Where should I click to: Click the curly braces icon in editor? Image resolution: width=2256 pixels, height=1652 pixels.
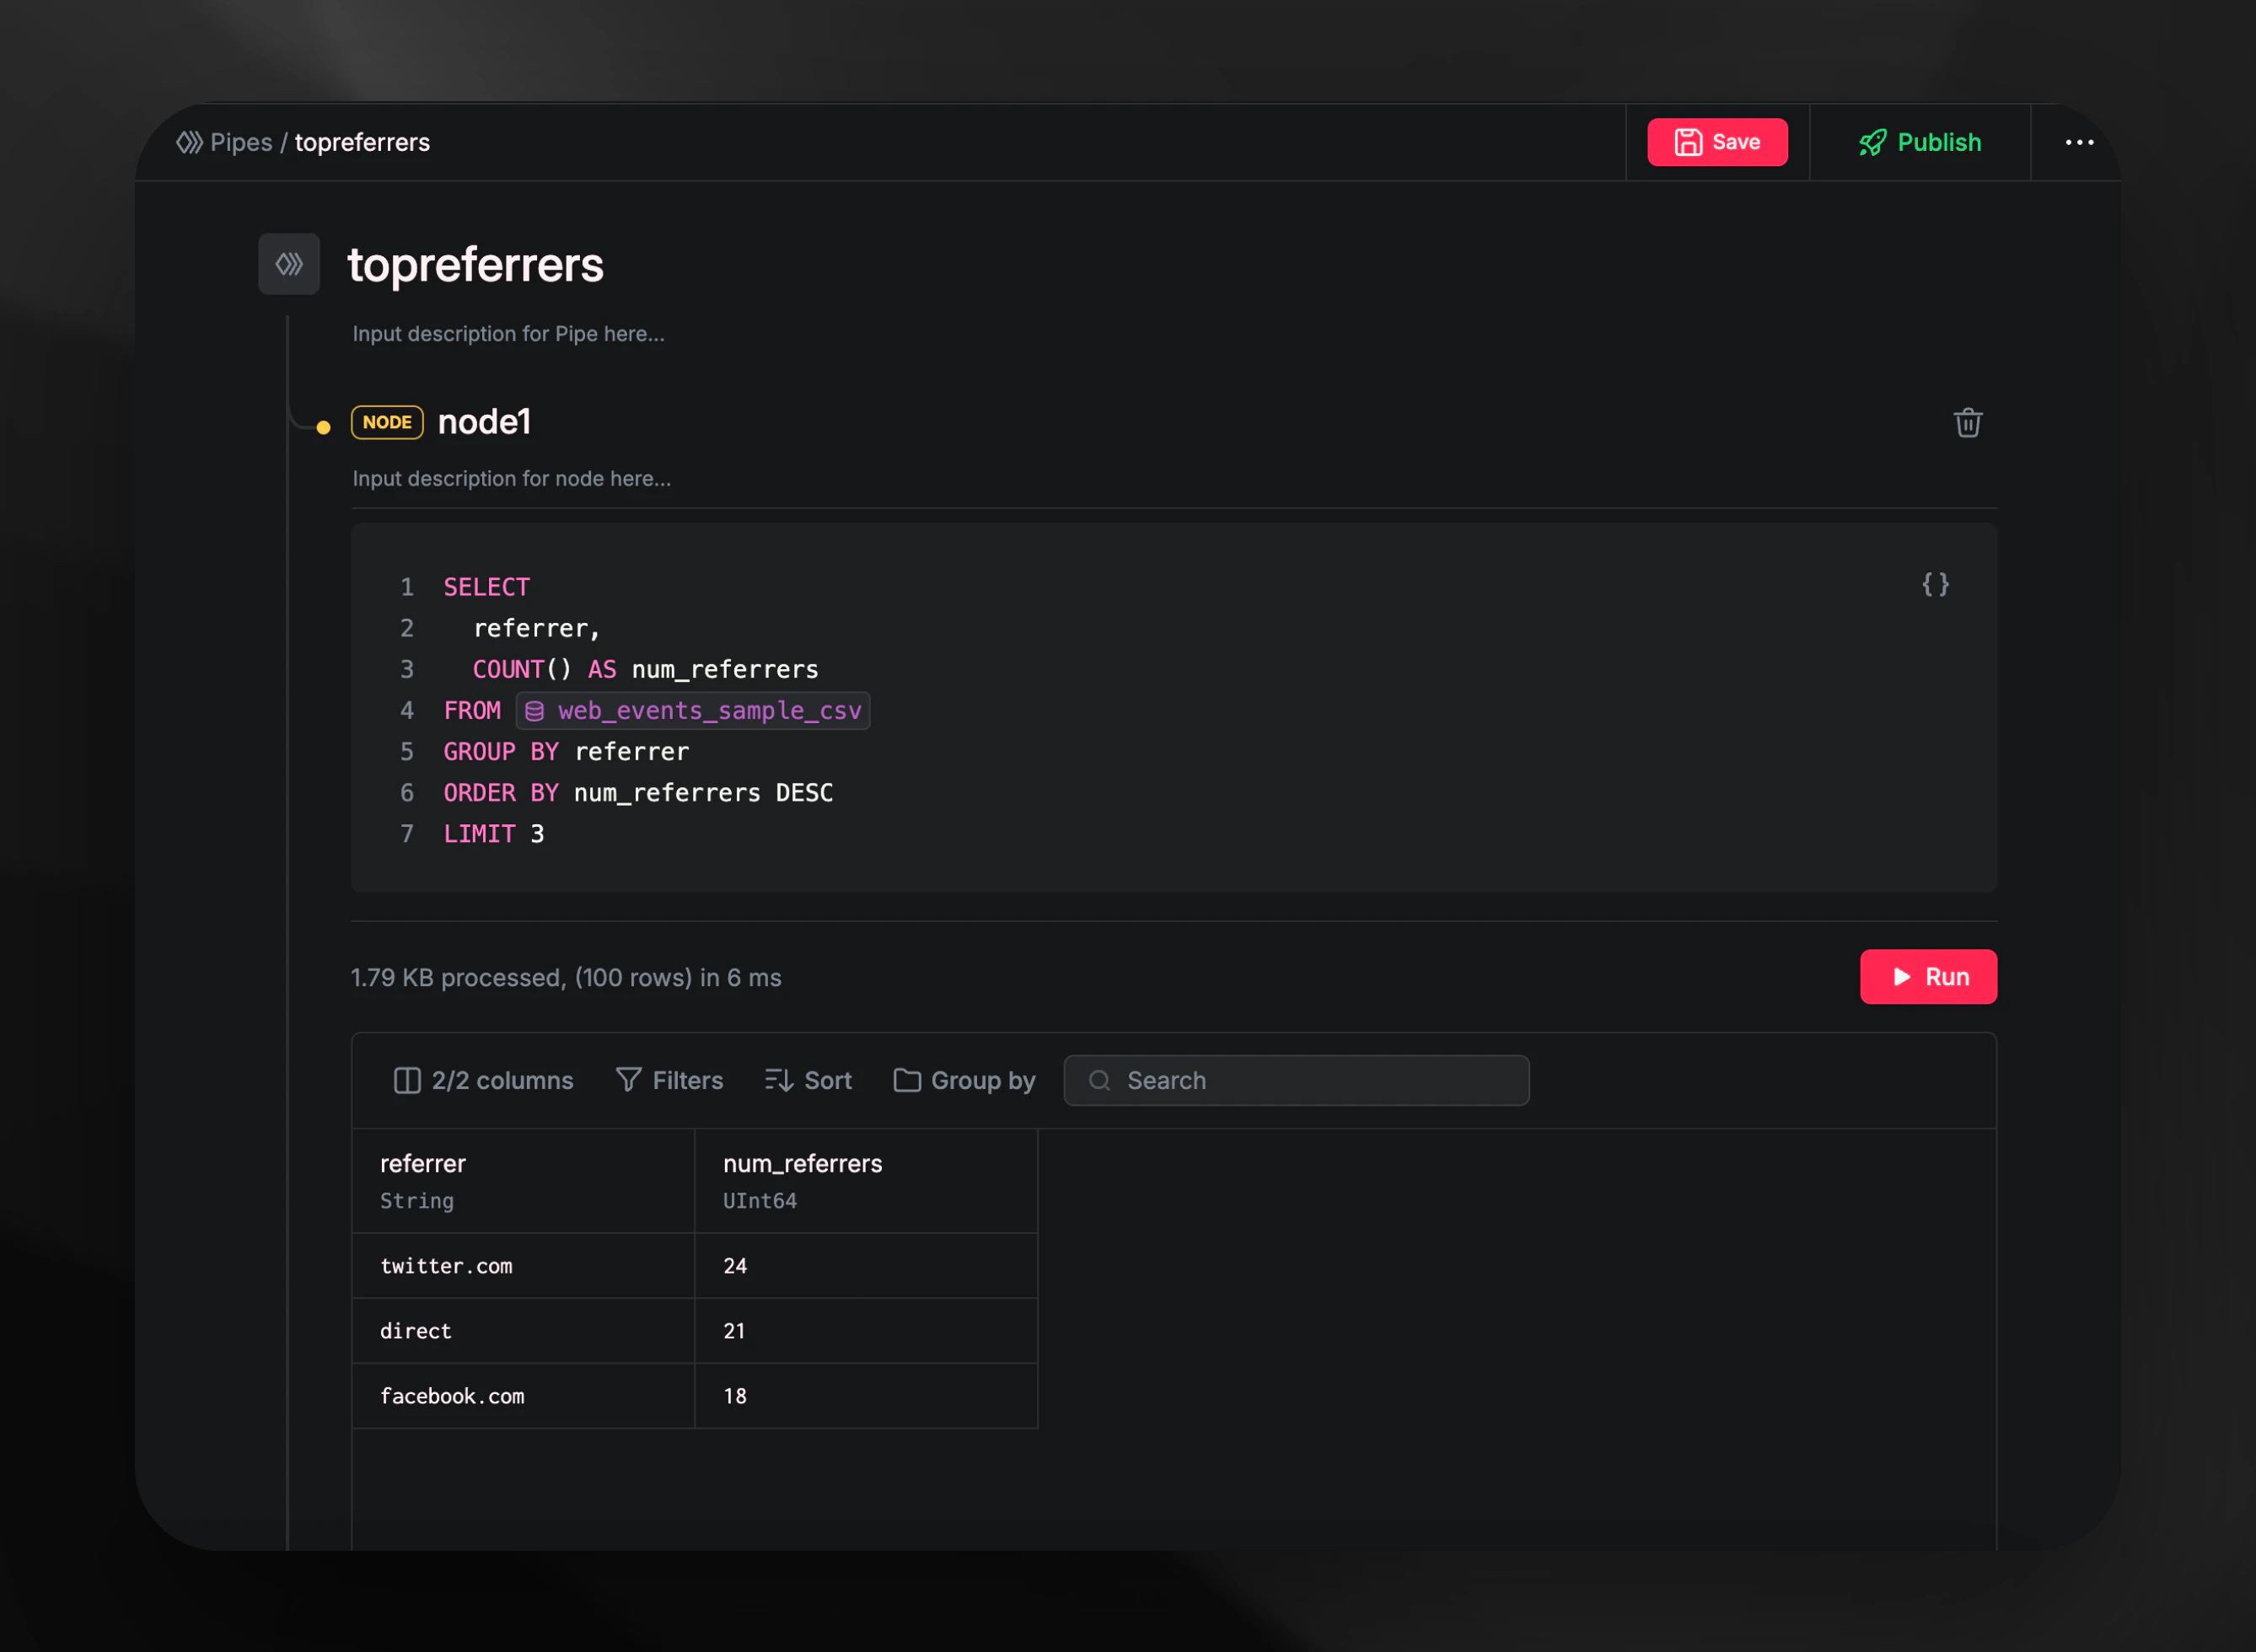click(1935, 585)
